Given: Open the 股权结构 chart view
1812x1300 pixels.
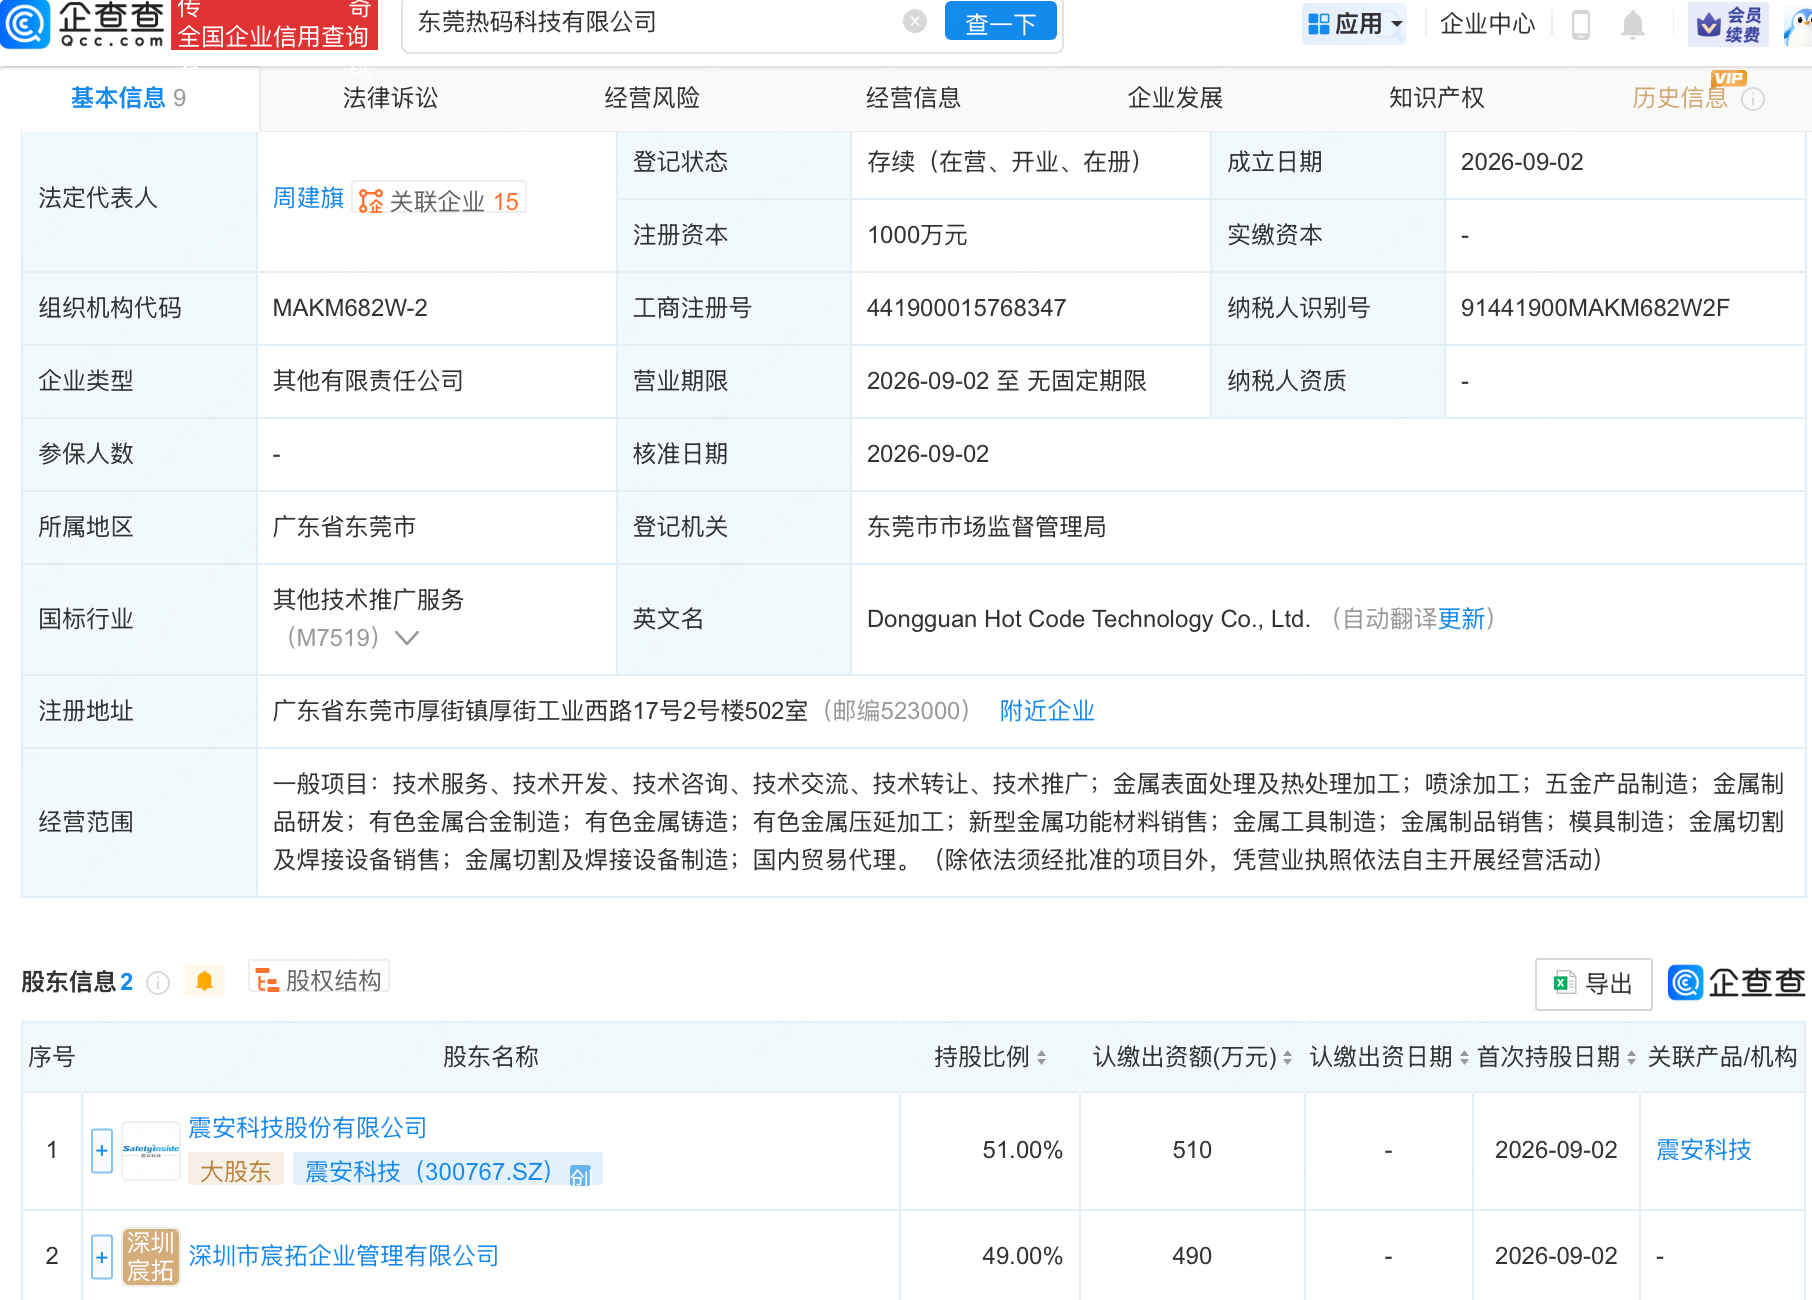Looking at the screenshot, I should pos(319,980).
